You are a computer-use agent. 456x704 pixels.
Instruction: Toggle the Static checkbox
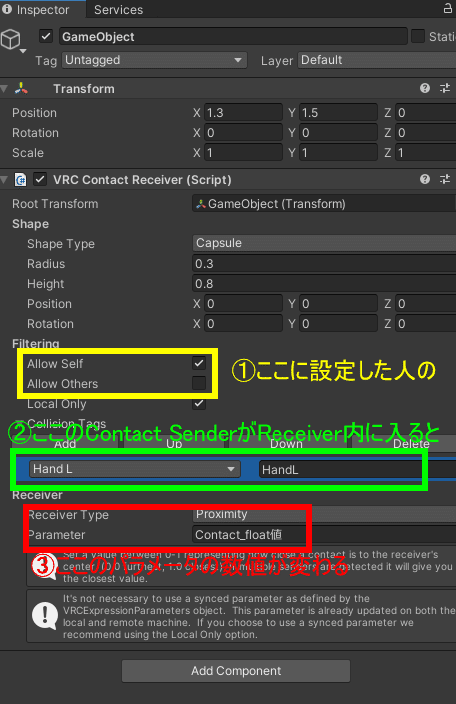[x=418, y=36]
